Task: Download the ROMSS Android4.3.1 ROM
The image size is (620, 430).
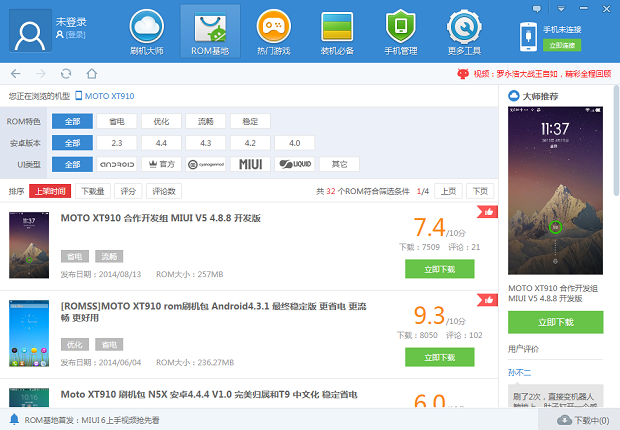Action: (440, 357)
